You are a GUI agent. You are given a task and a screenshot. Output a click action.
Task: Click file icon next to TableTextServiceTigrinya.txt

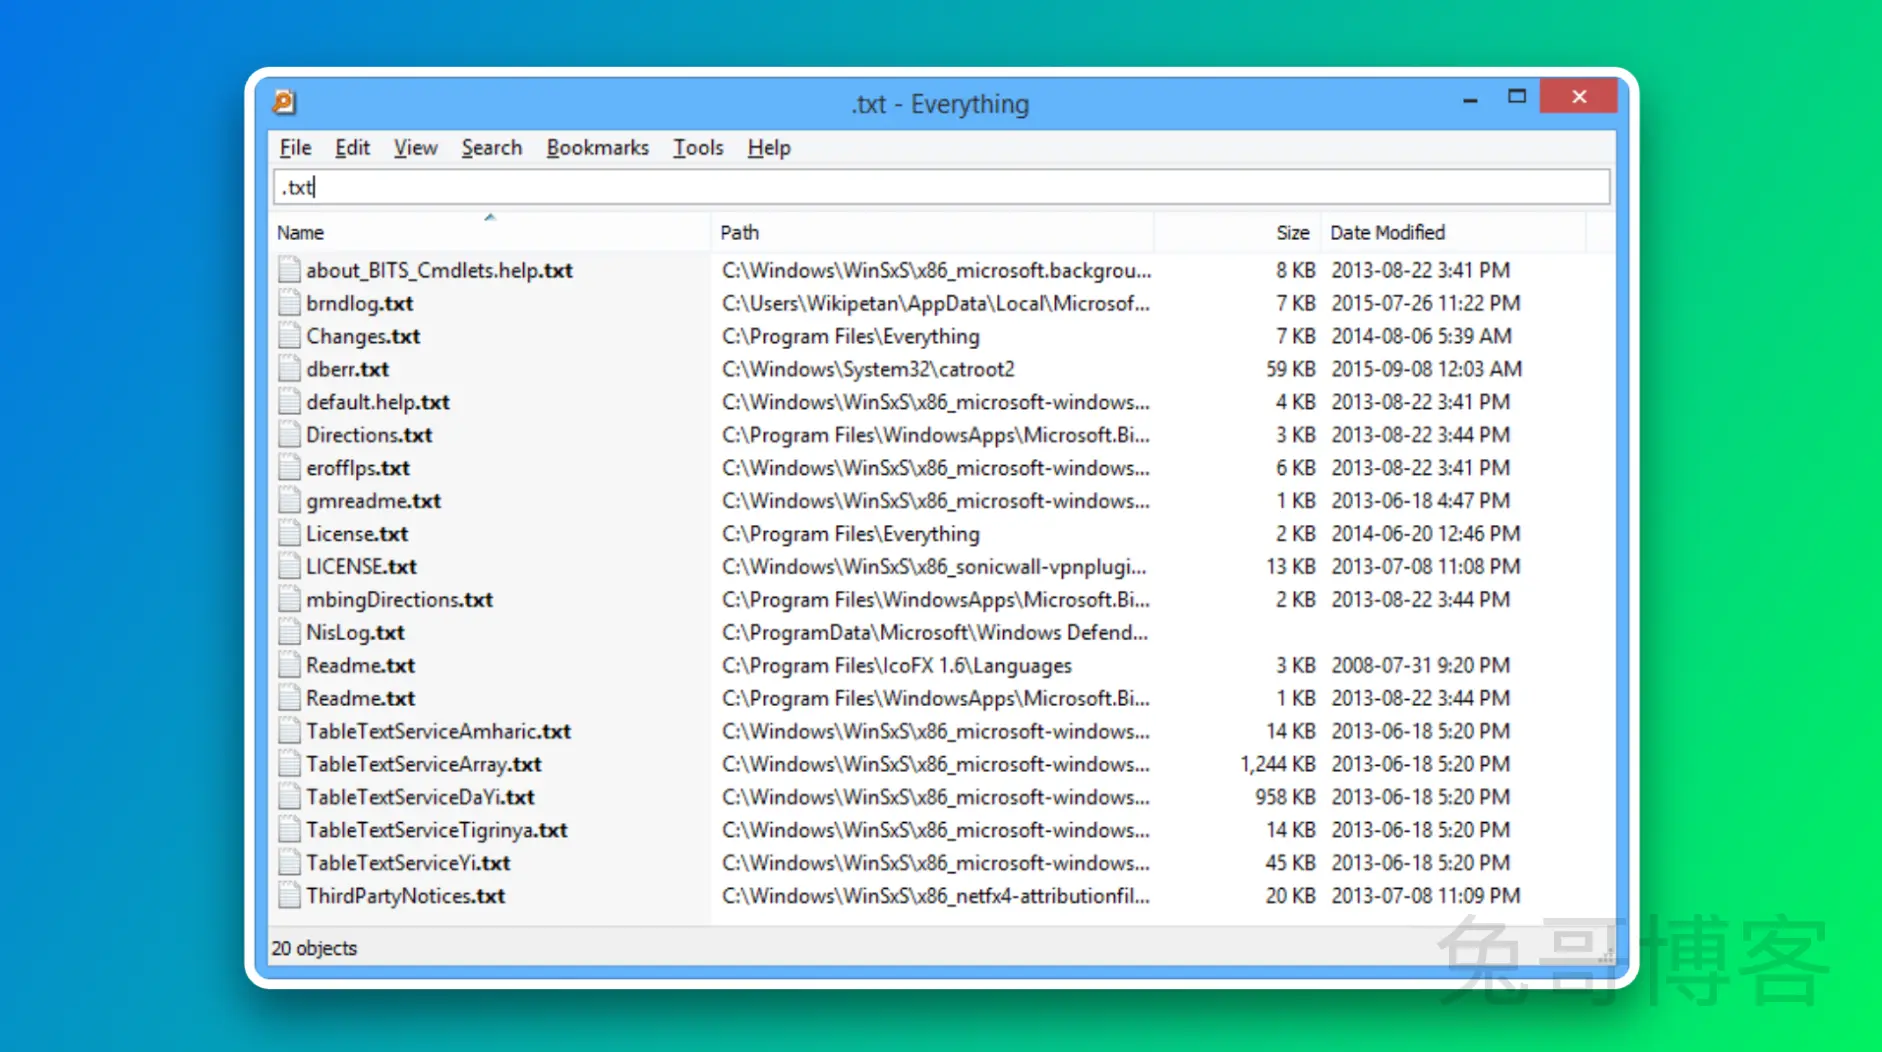(289, 830)
